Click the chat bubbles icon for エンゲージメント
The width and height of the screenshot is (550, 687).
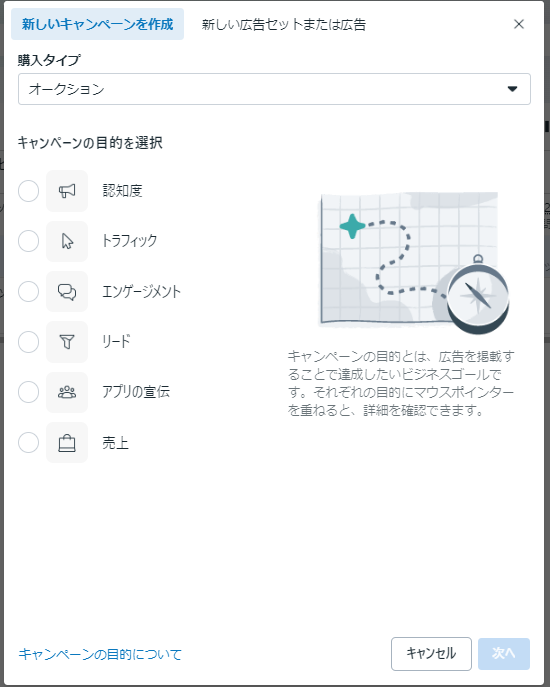(x=67, y=291)
